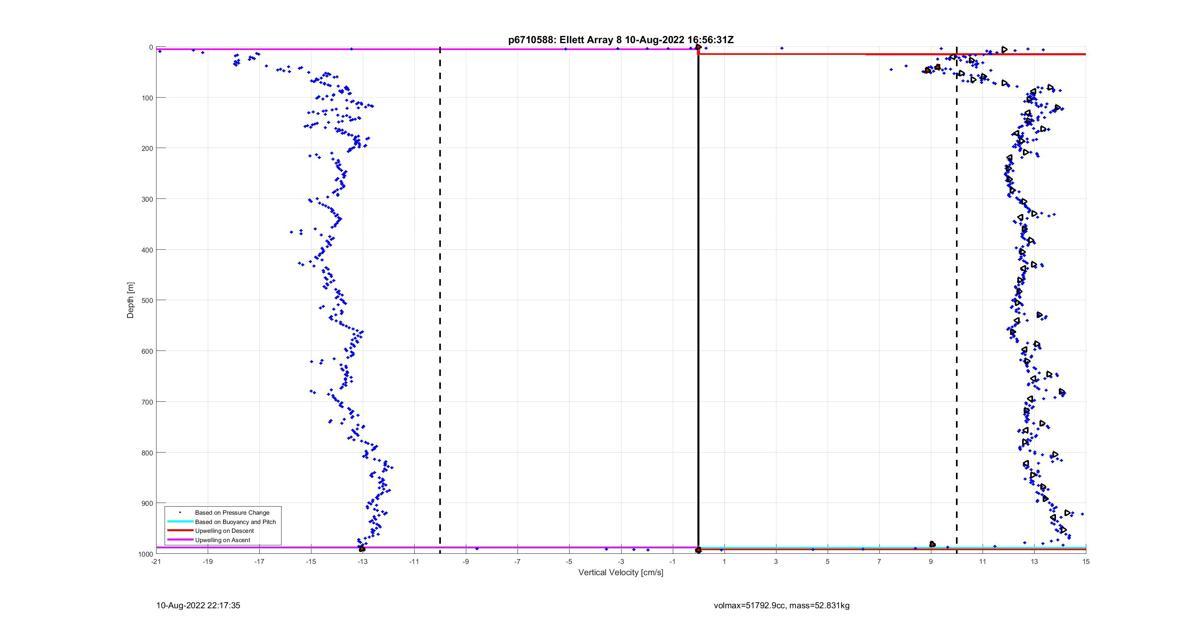Image resolution: width=1200 pixels, height=622 pixels.
Task: Click the velocity tick label '-9'
Action: pyautogui.click(x=466, y=562)
